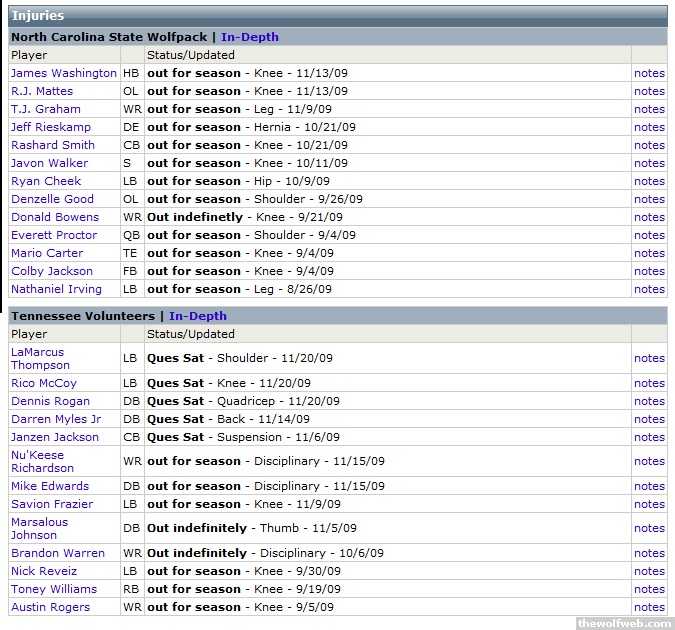The image size is (675, 630).
Task: Open notes for Austin Rogers
Action: tap(648, 607)
